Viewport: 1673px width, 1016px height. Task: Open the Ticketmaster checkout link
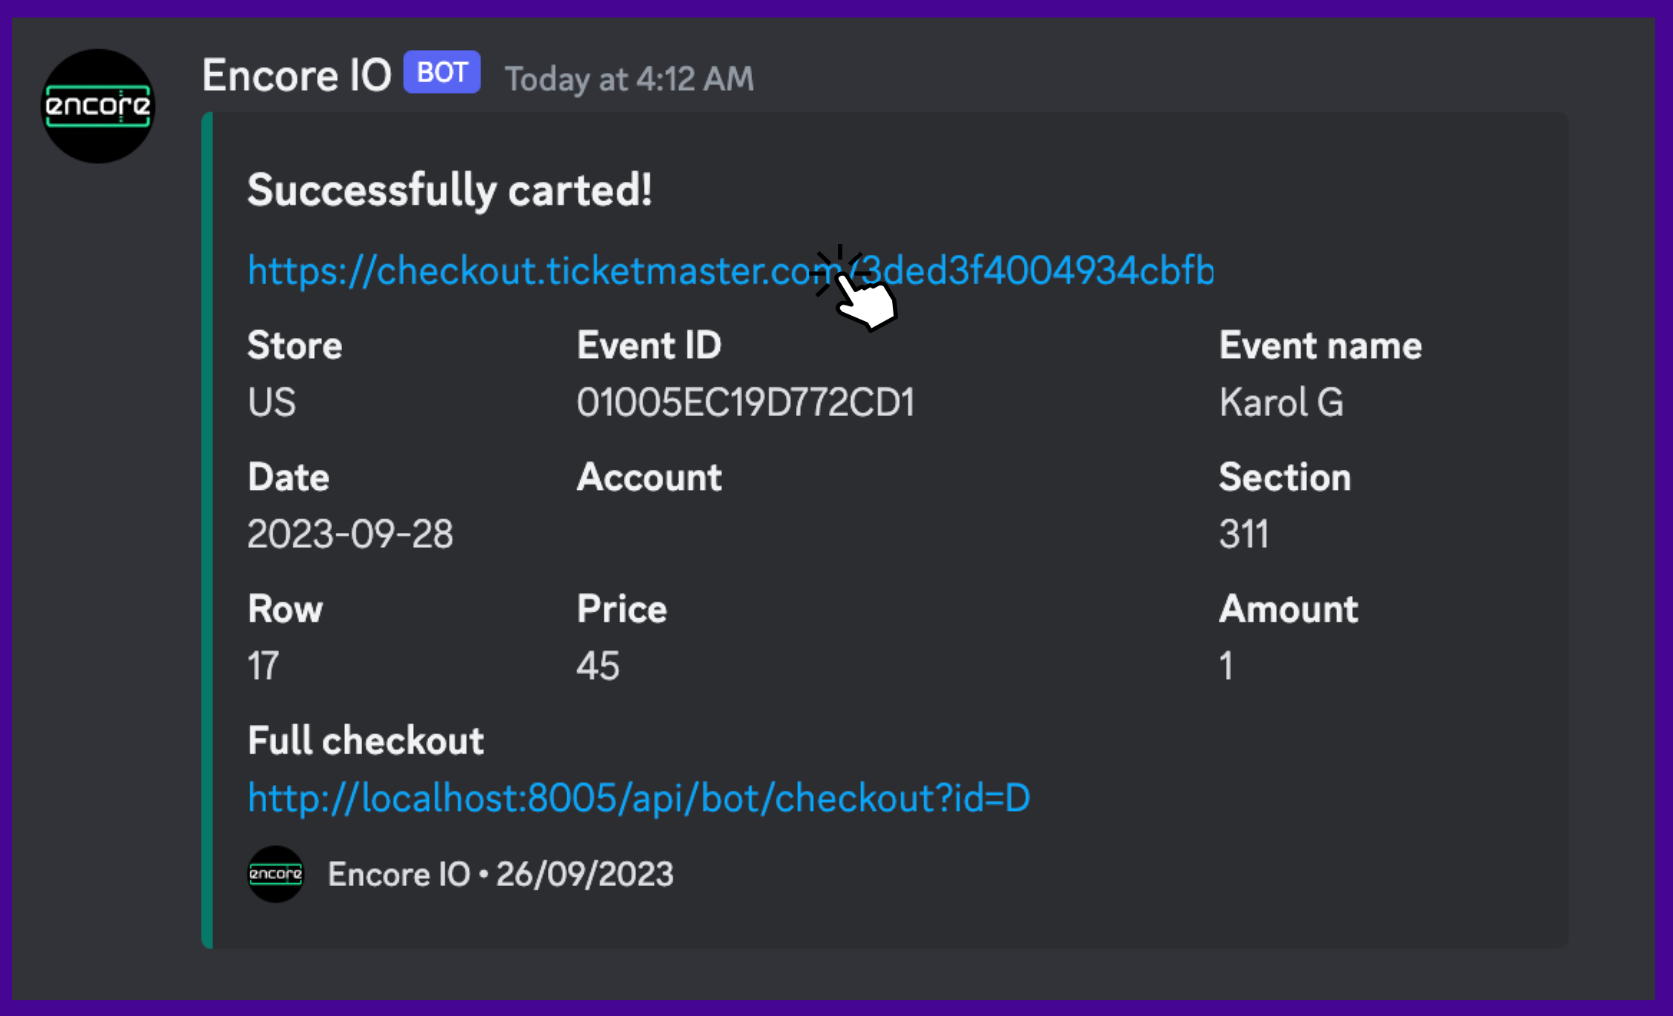600,271
